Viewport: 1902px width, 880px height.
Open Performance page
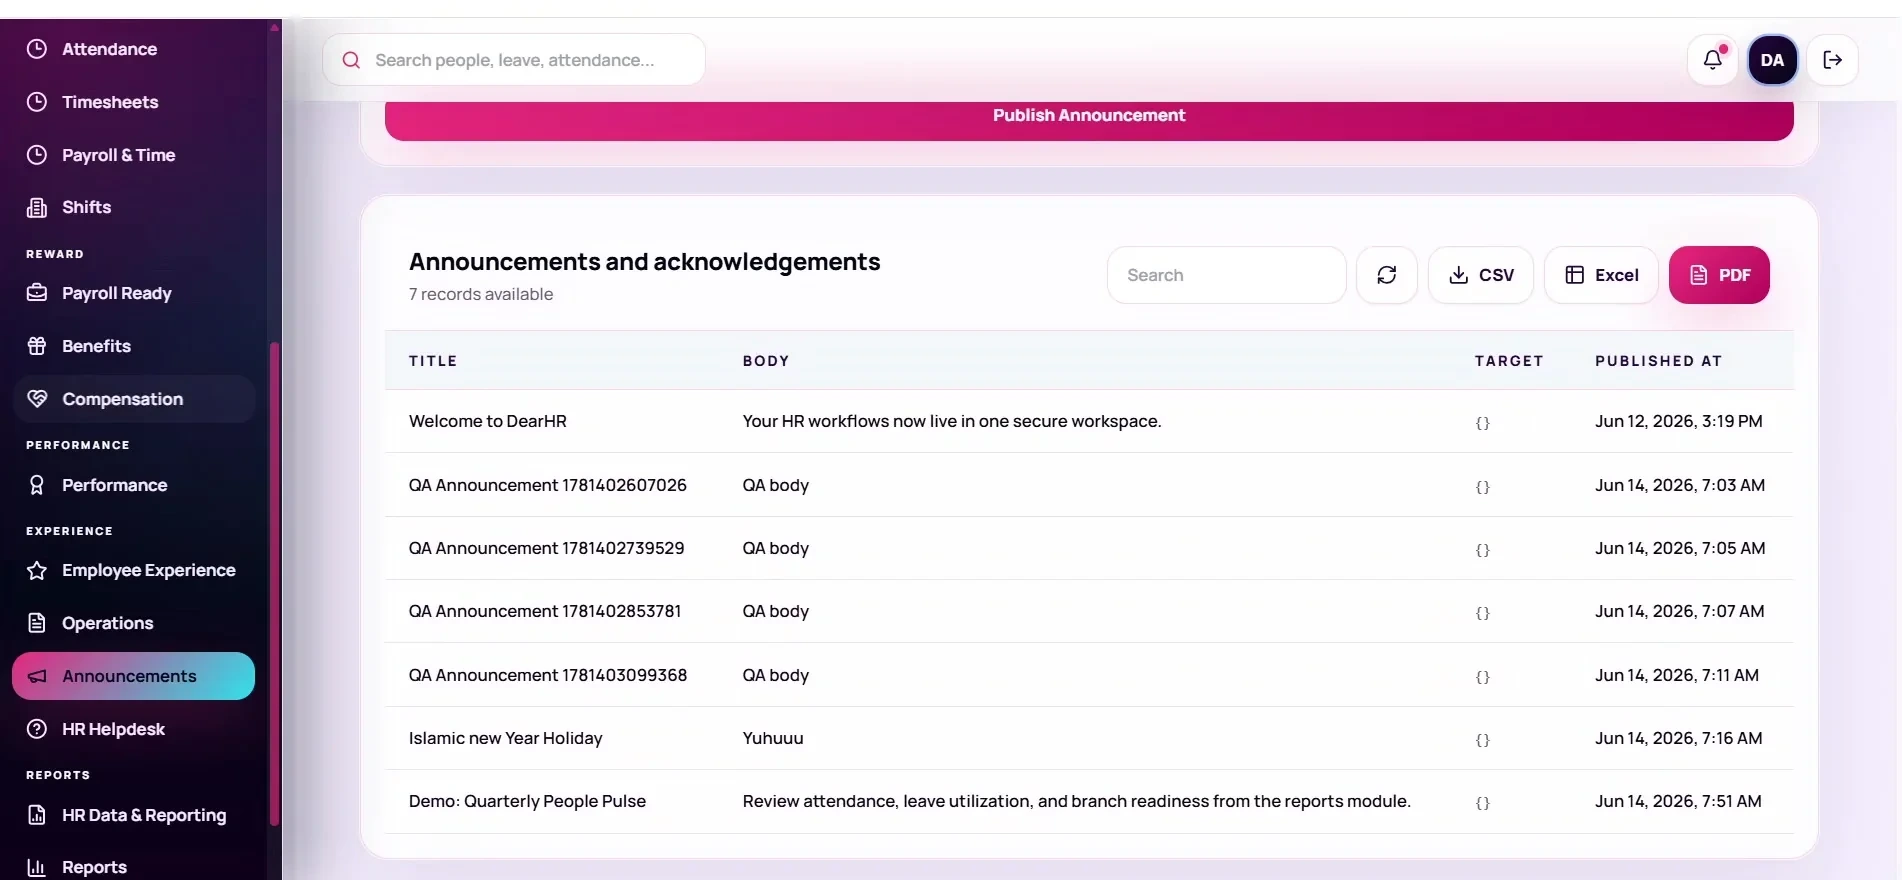pyautogui.click(x=134, y=485)
